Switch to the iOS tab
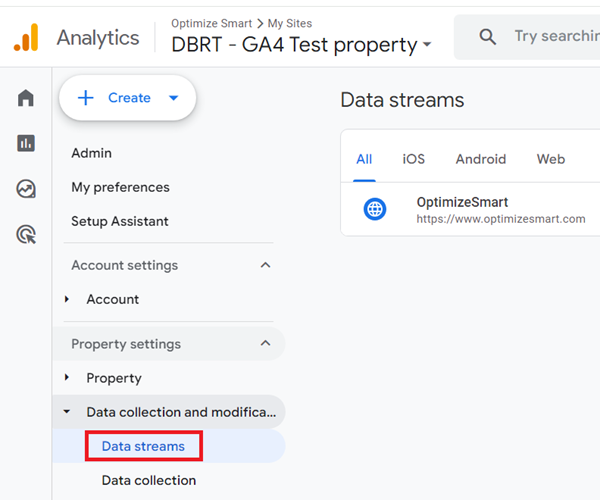600x500 pixels. tap(414, 159)
